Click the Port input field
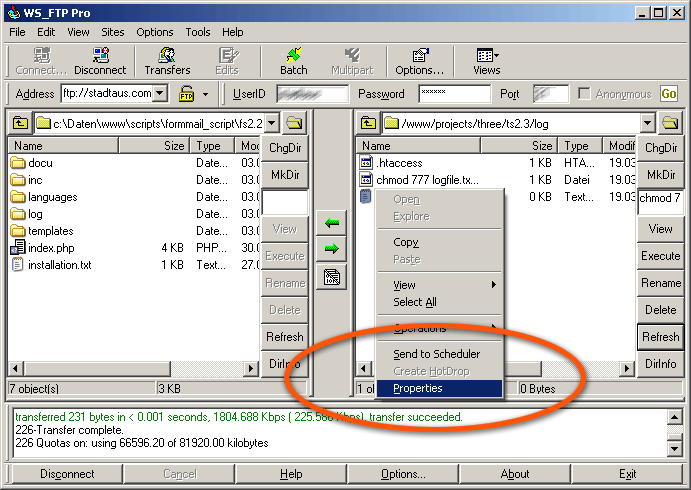The width and height of the screenshot is (691, 490). 550,94
